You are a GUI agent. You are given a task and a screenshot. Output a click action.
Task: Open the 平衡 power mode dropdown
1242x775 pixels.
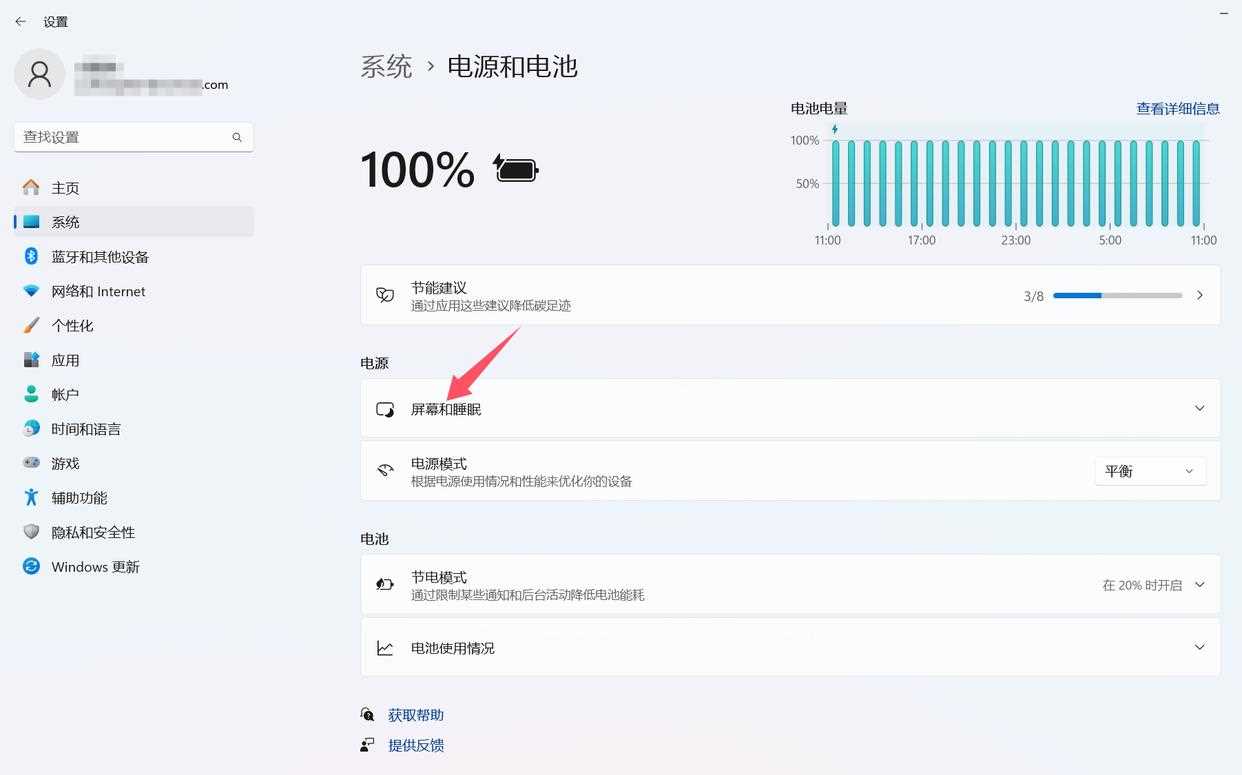[x=1149, y=470]
